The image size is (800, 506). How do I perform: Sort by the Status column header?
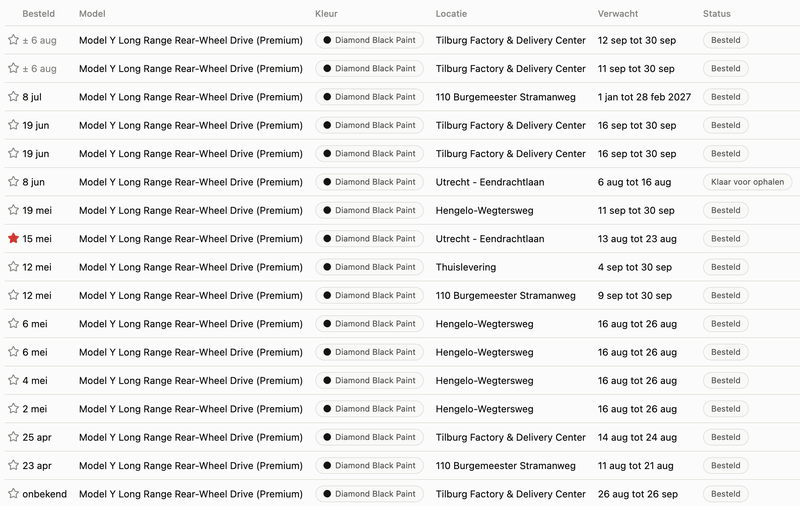pos(716,14)
